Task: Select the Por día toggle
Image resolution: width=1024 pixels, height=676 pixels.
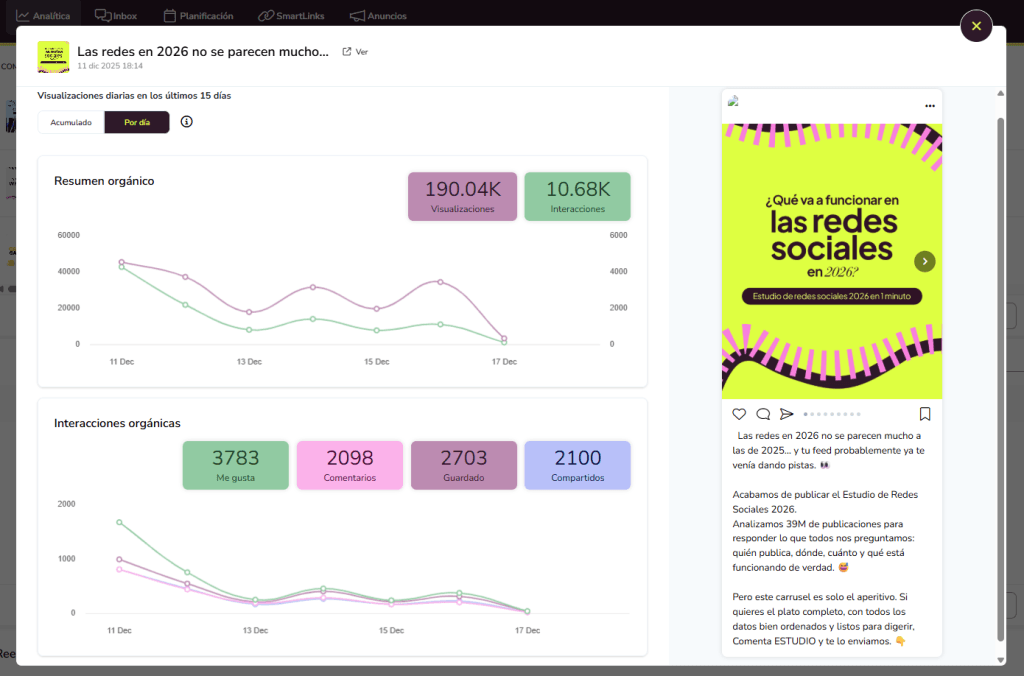Action: click(137, 122)
